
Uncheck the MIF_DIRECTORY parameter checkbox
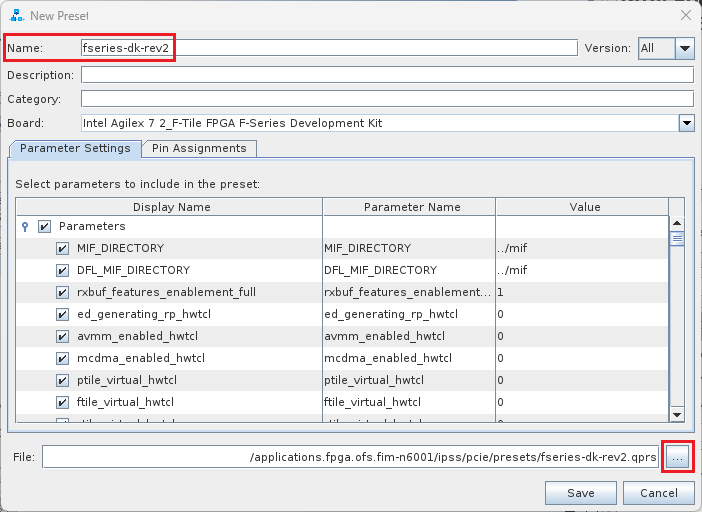pos(62,248)
